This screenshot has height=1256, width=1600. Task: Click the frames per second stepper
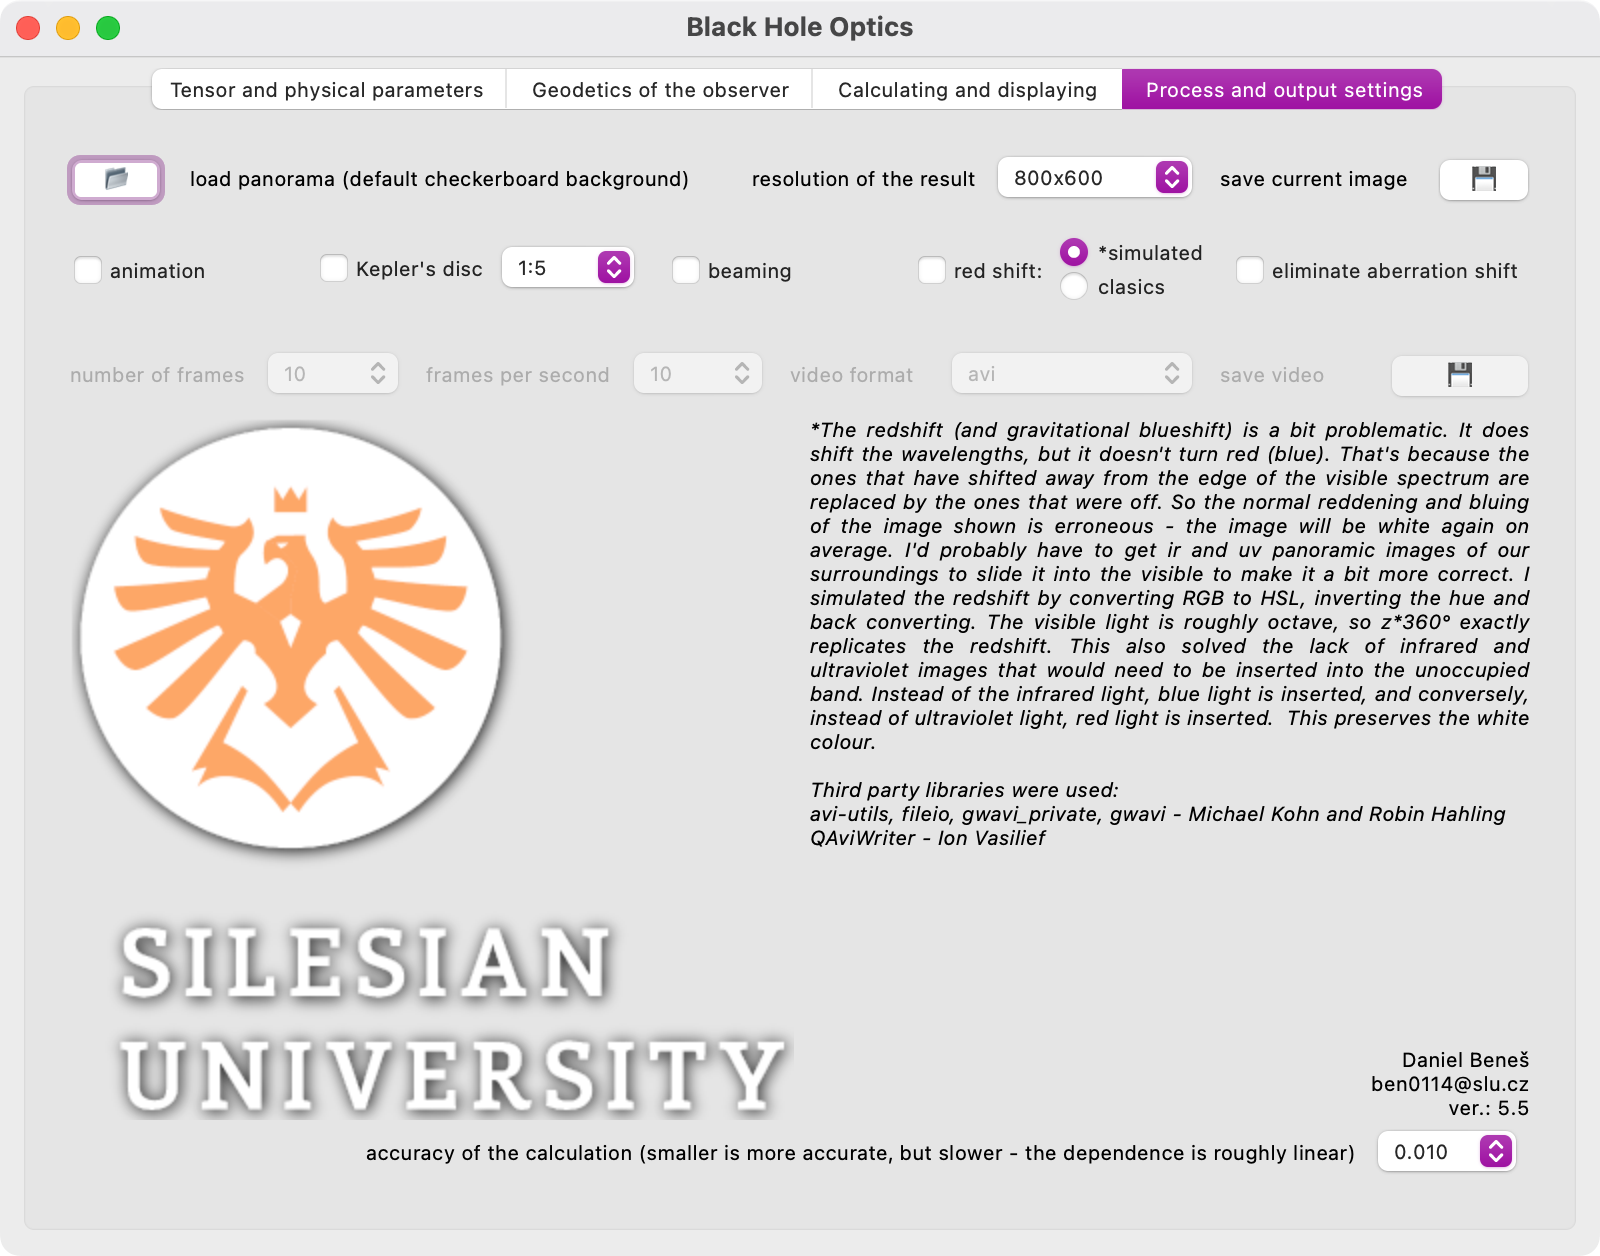click(x=741, y=374)
